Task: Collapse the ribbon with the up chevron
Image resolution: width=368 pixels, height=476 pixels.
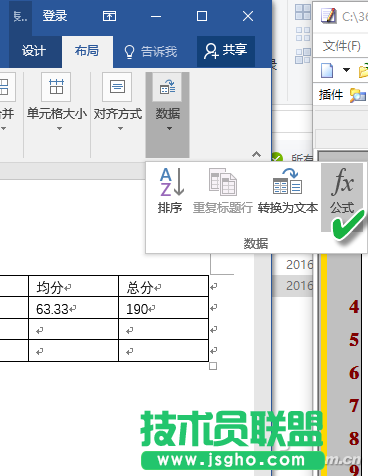Action: [256, 154]
